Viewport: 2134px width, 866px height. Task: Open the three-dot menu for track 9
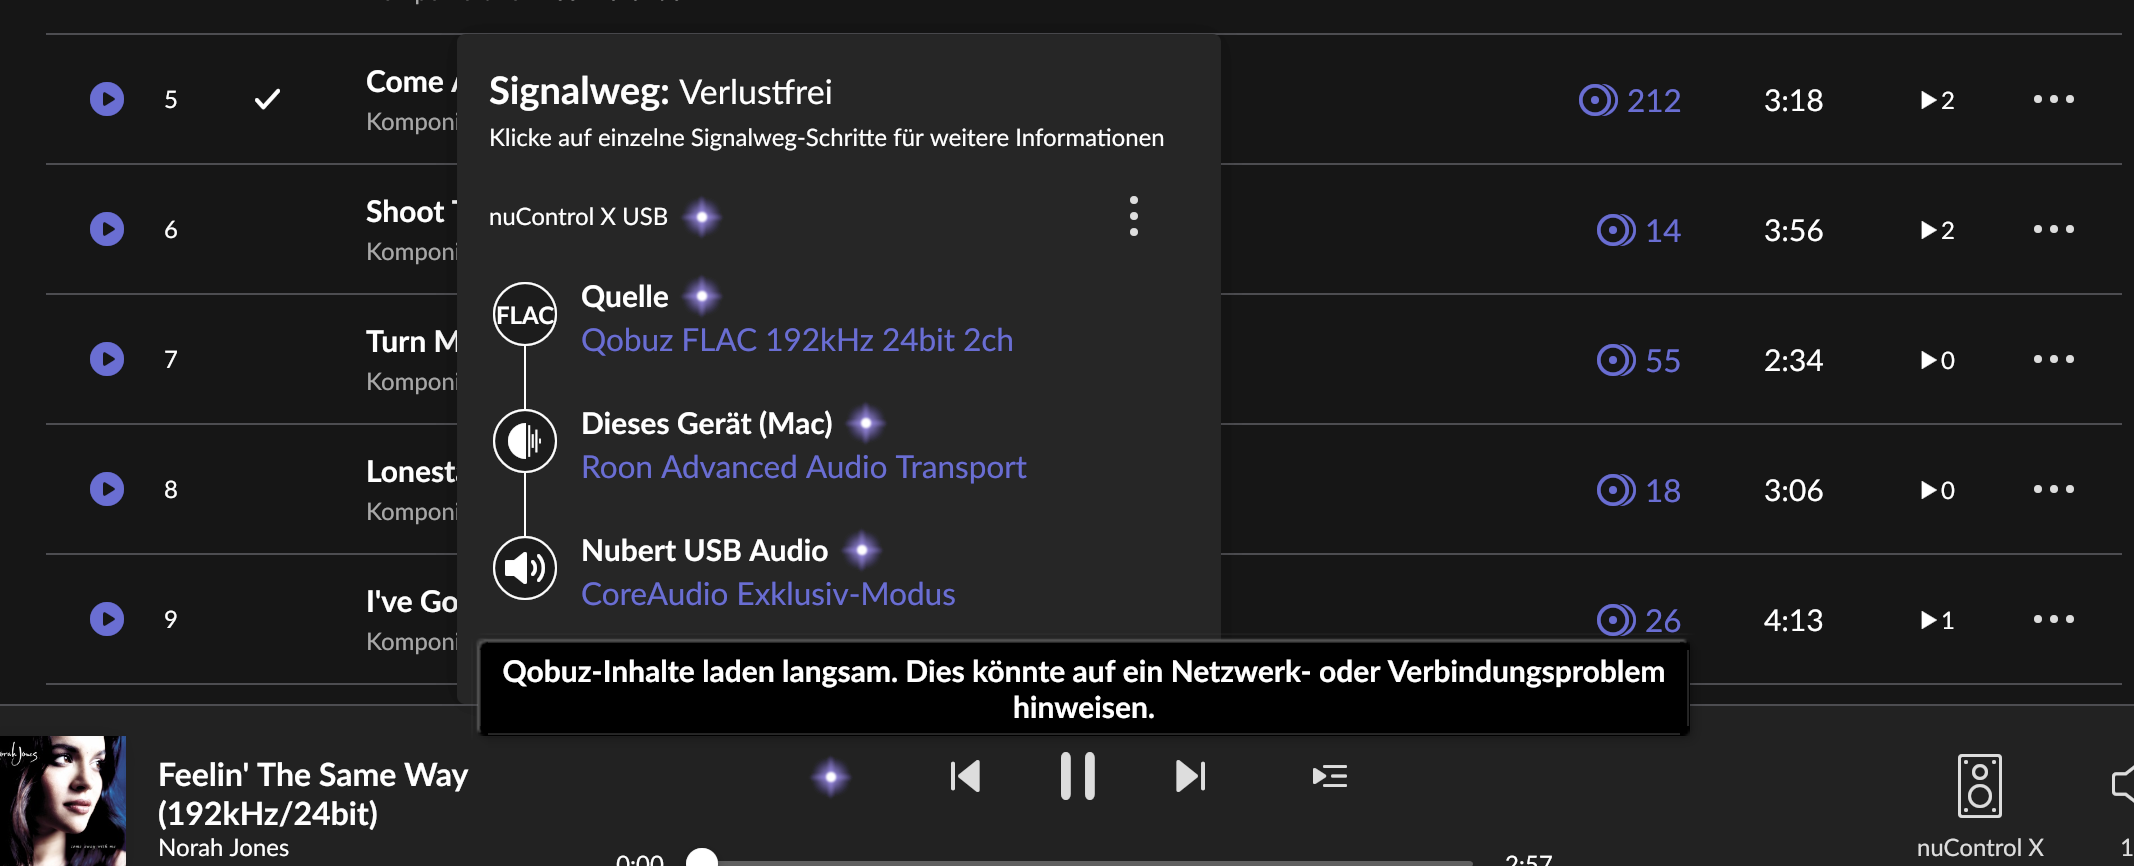(x=2053, y=619)
